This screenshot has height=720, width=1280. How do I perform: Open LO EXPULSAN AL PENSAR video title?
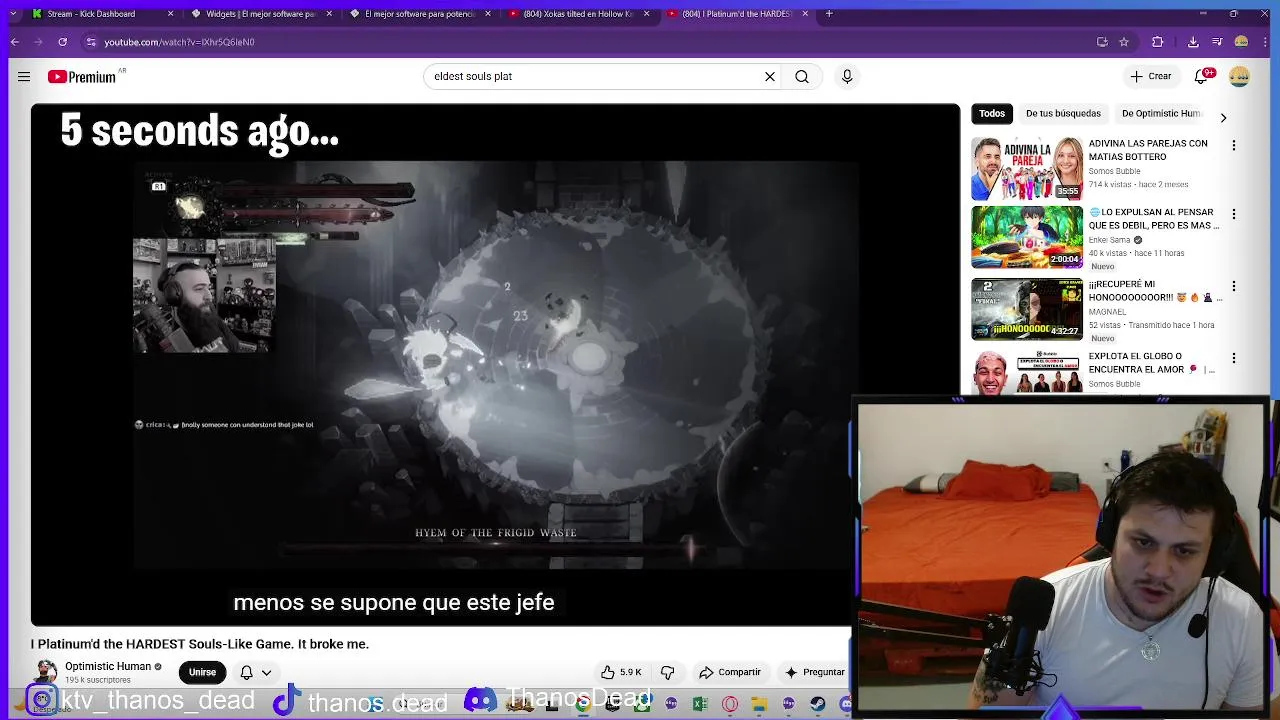(x=1153, y=218)
